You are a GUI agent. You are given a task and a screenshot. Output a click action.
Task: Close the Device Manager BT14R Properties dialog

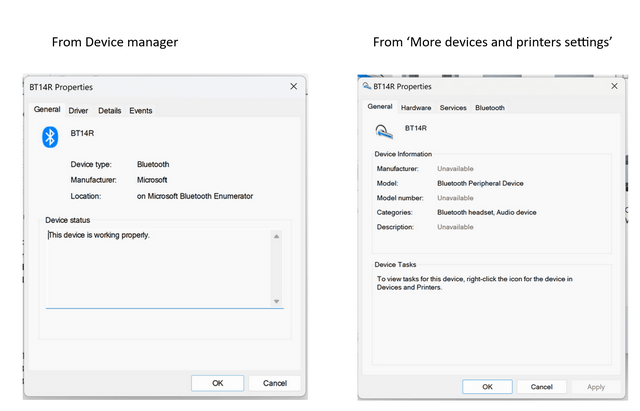tap(293, 87)
